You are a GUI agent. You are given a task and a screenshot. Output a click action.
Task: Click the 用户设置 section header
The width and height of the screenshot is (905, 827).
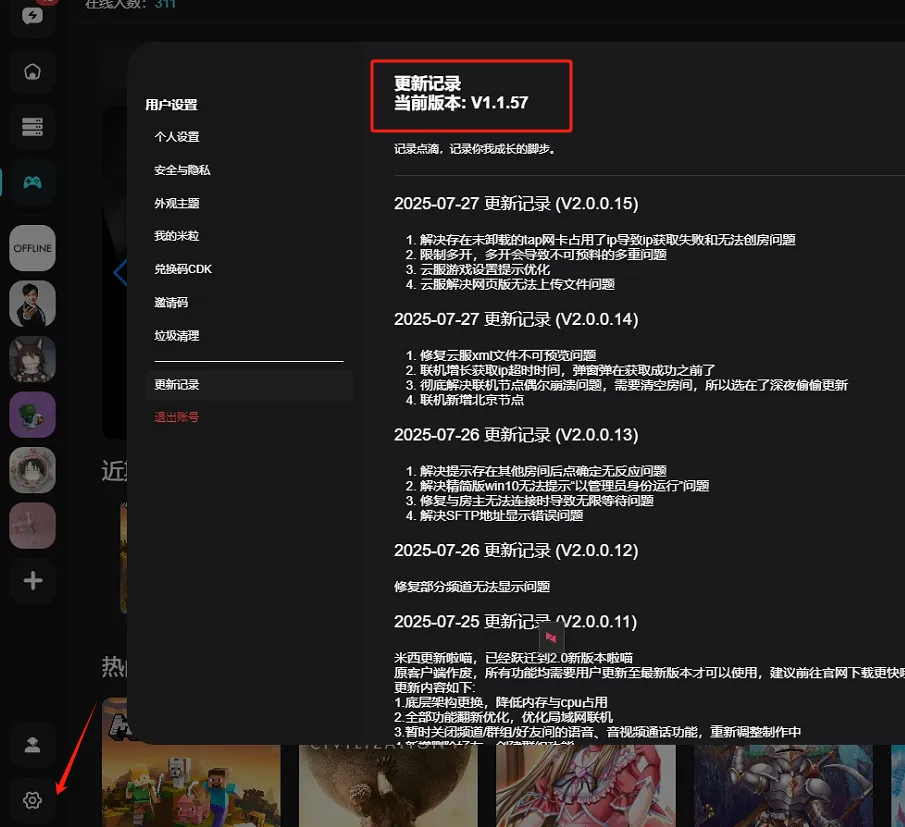pyautogui.click(x=171, y=104)
